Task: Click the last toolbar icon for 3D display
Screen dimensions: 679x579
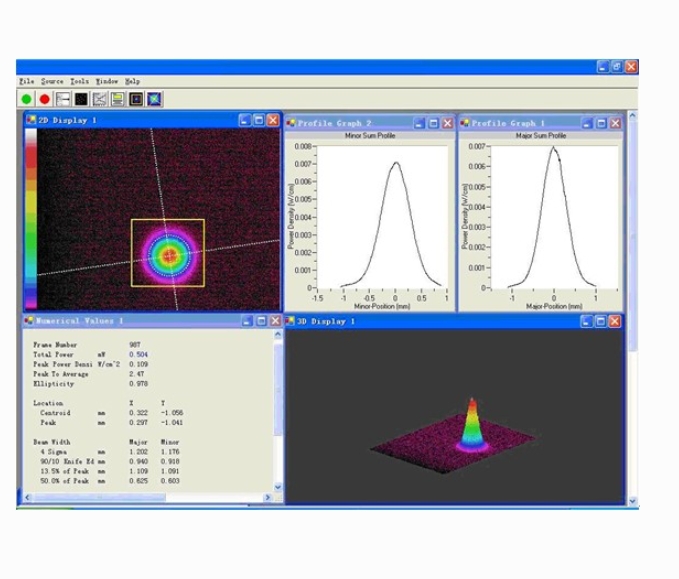Action: pyautogui.click(x=155, y=99)
